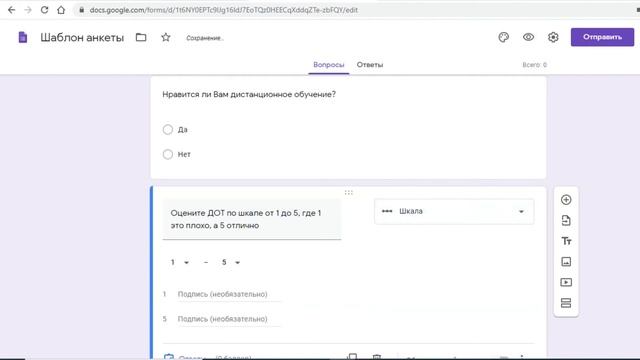Image resolution: width=640 pixels, height=360 pixels.
Task: Click the label field for value 1
Action: tap(229, 294)
